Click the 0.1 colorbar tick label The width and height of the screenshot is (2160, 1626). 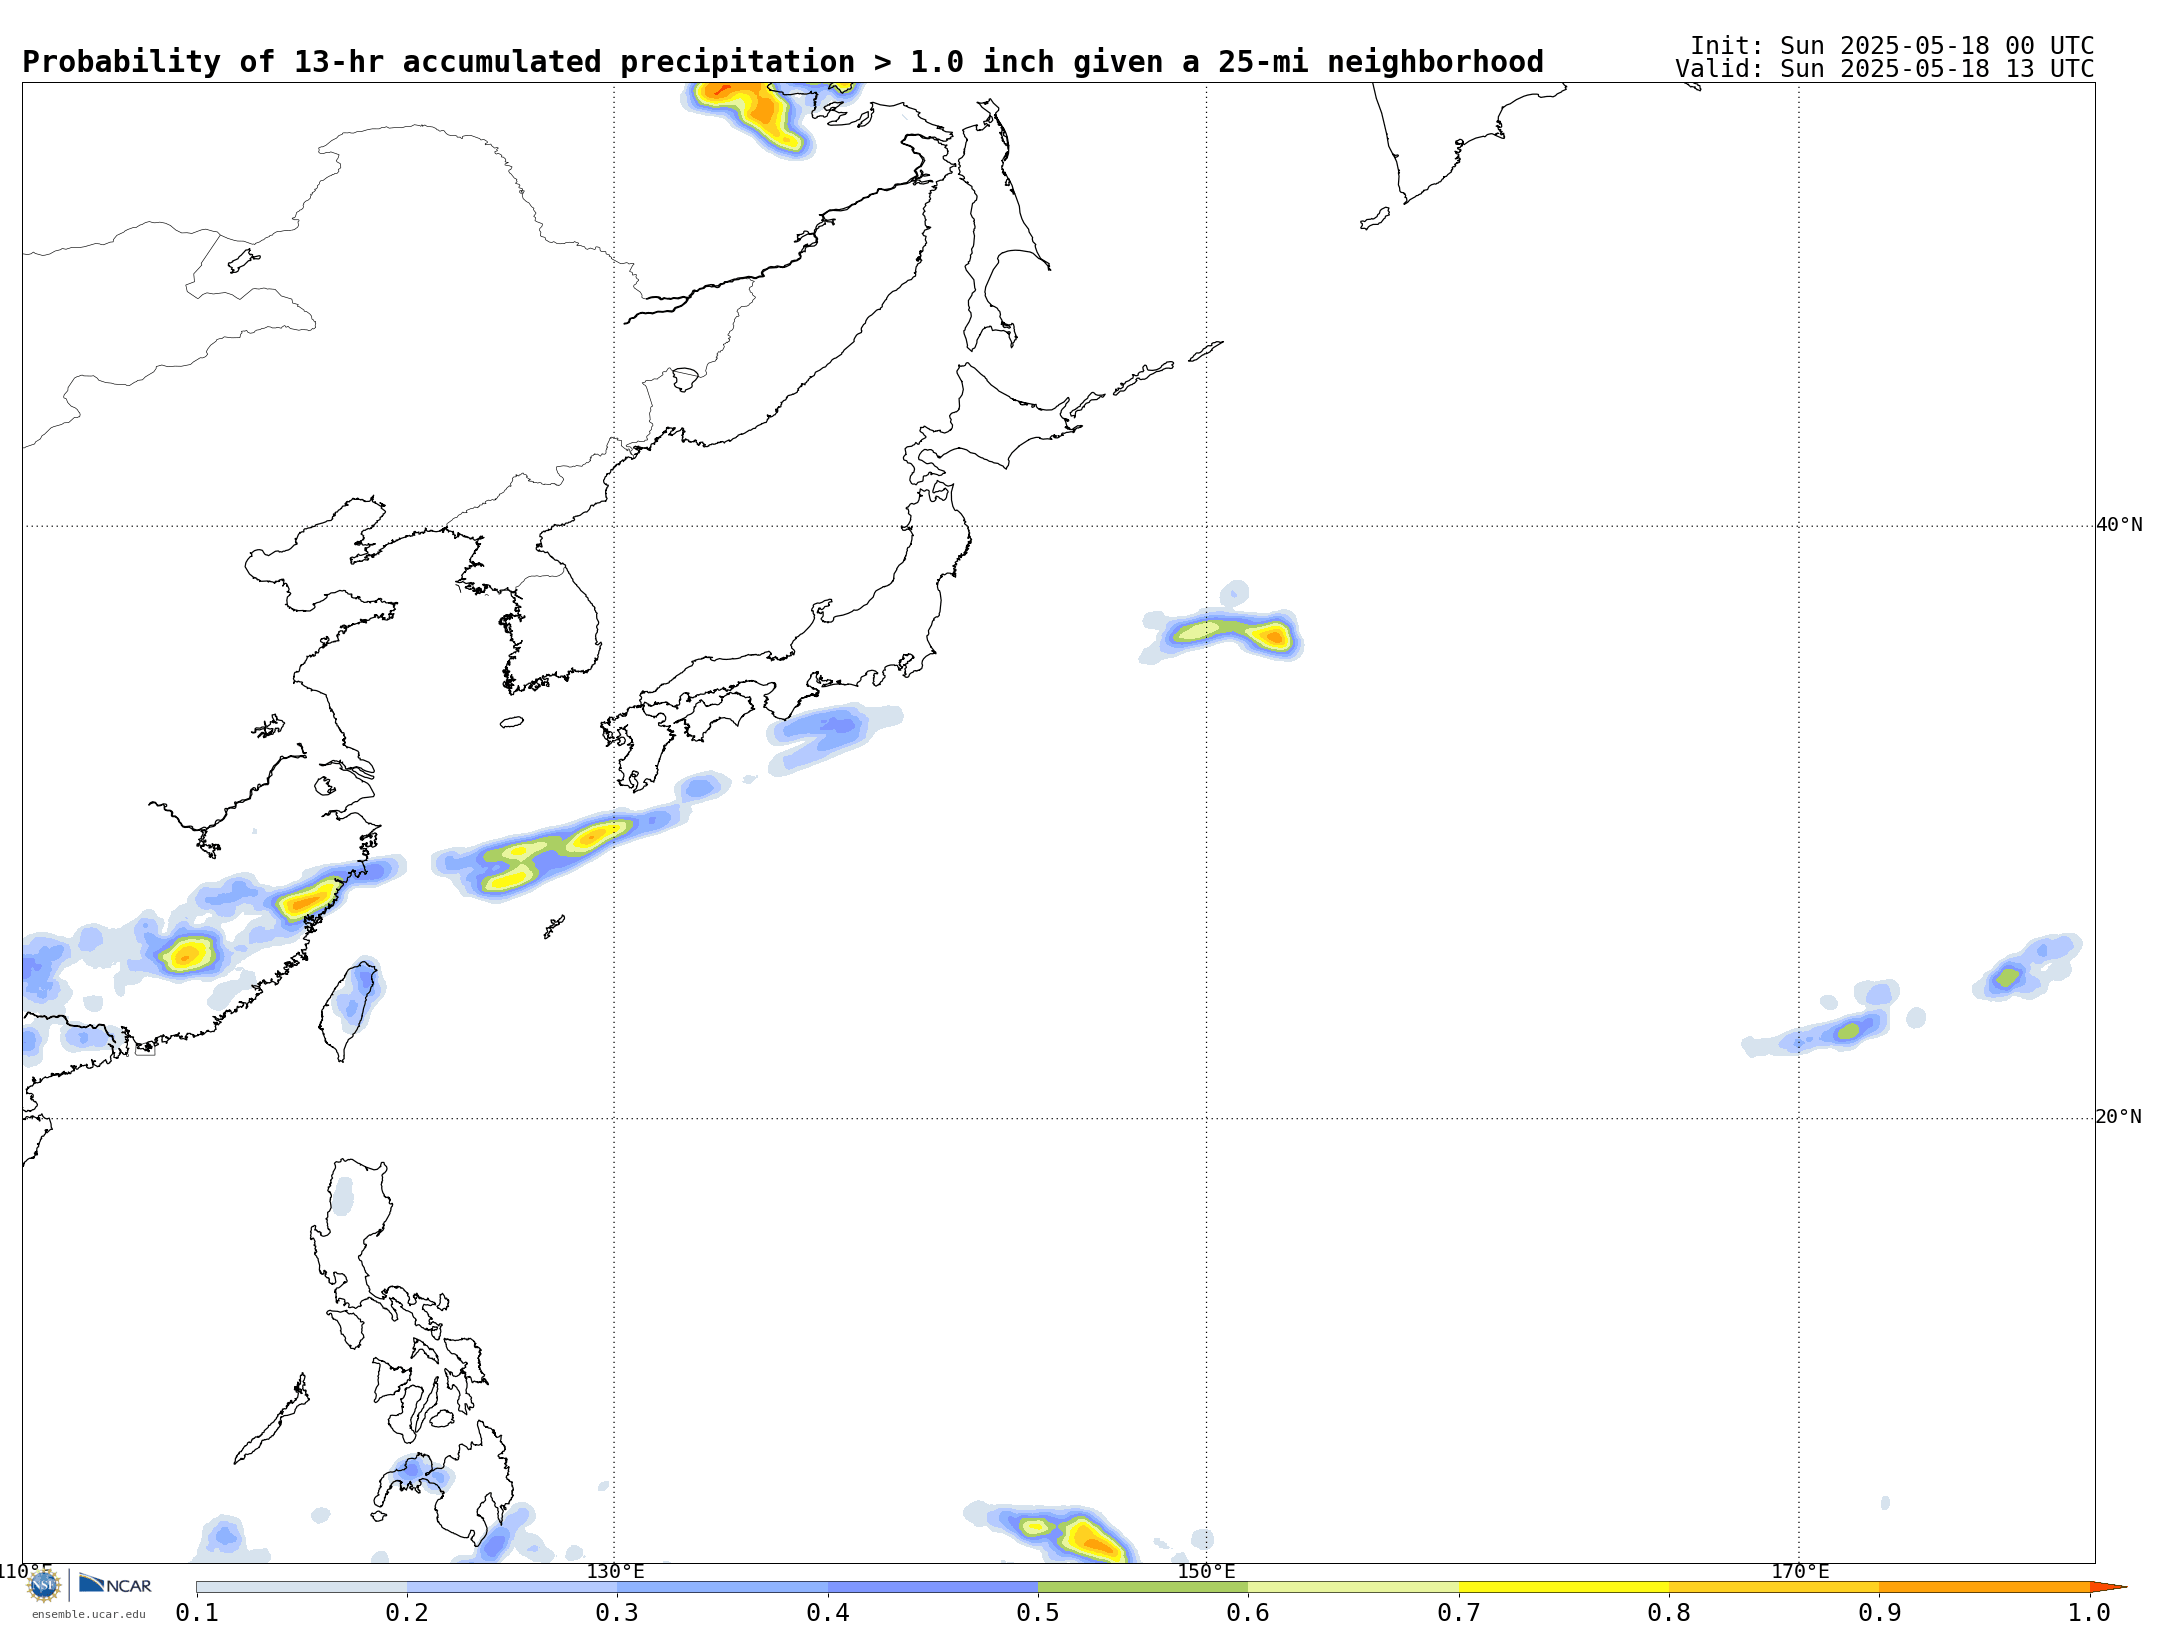click(197, 1612)
